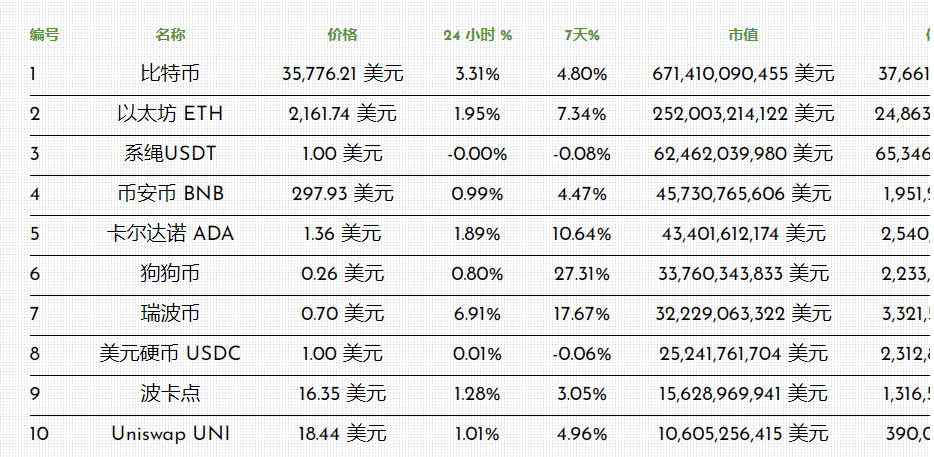Select market cap 671,410,090,455 美元 cell

743,74
